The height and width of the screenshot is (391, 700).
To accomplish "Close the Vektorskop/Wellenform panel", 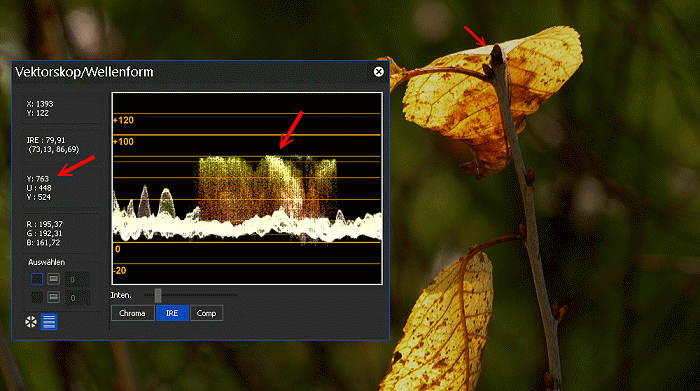I will (x=379, y=71).
